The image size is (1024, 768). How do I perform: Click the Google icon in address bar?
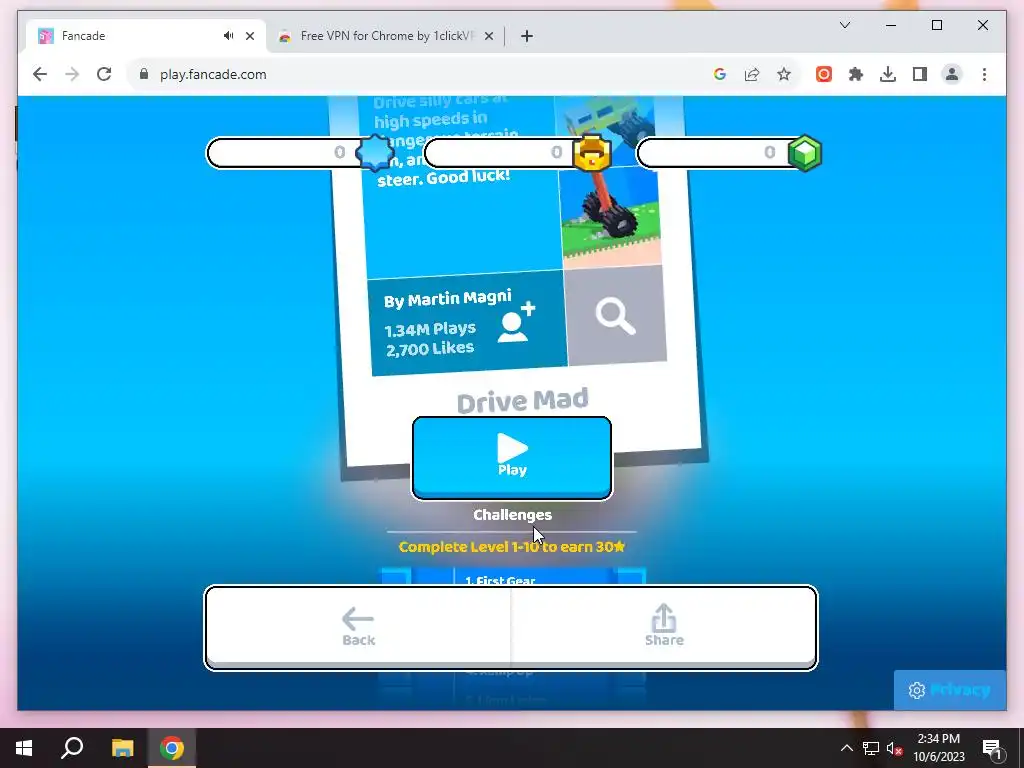(x=720, y=74)
